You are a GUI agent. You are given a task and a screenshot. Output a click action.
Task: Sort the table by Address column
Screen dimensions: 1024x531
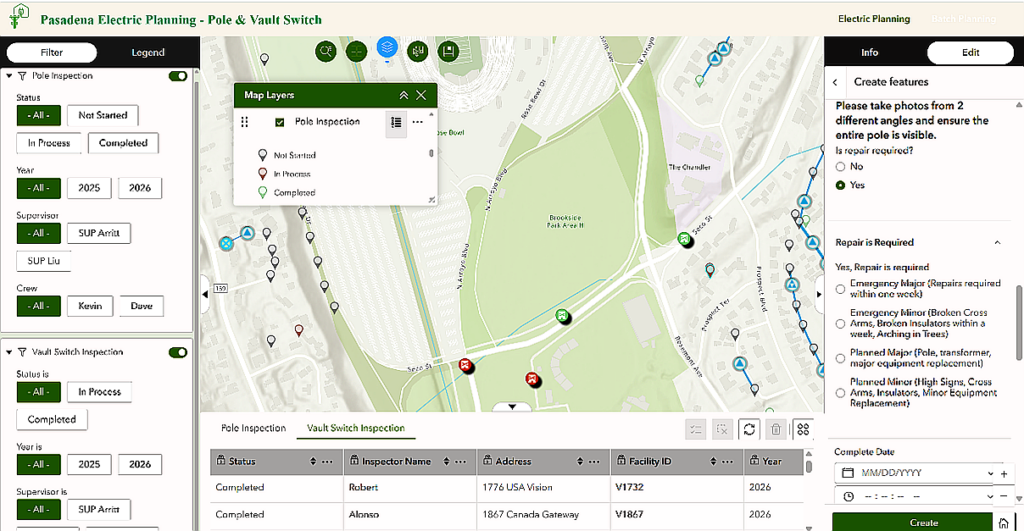579,462
